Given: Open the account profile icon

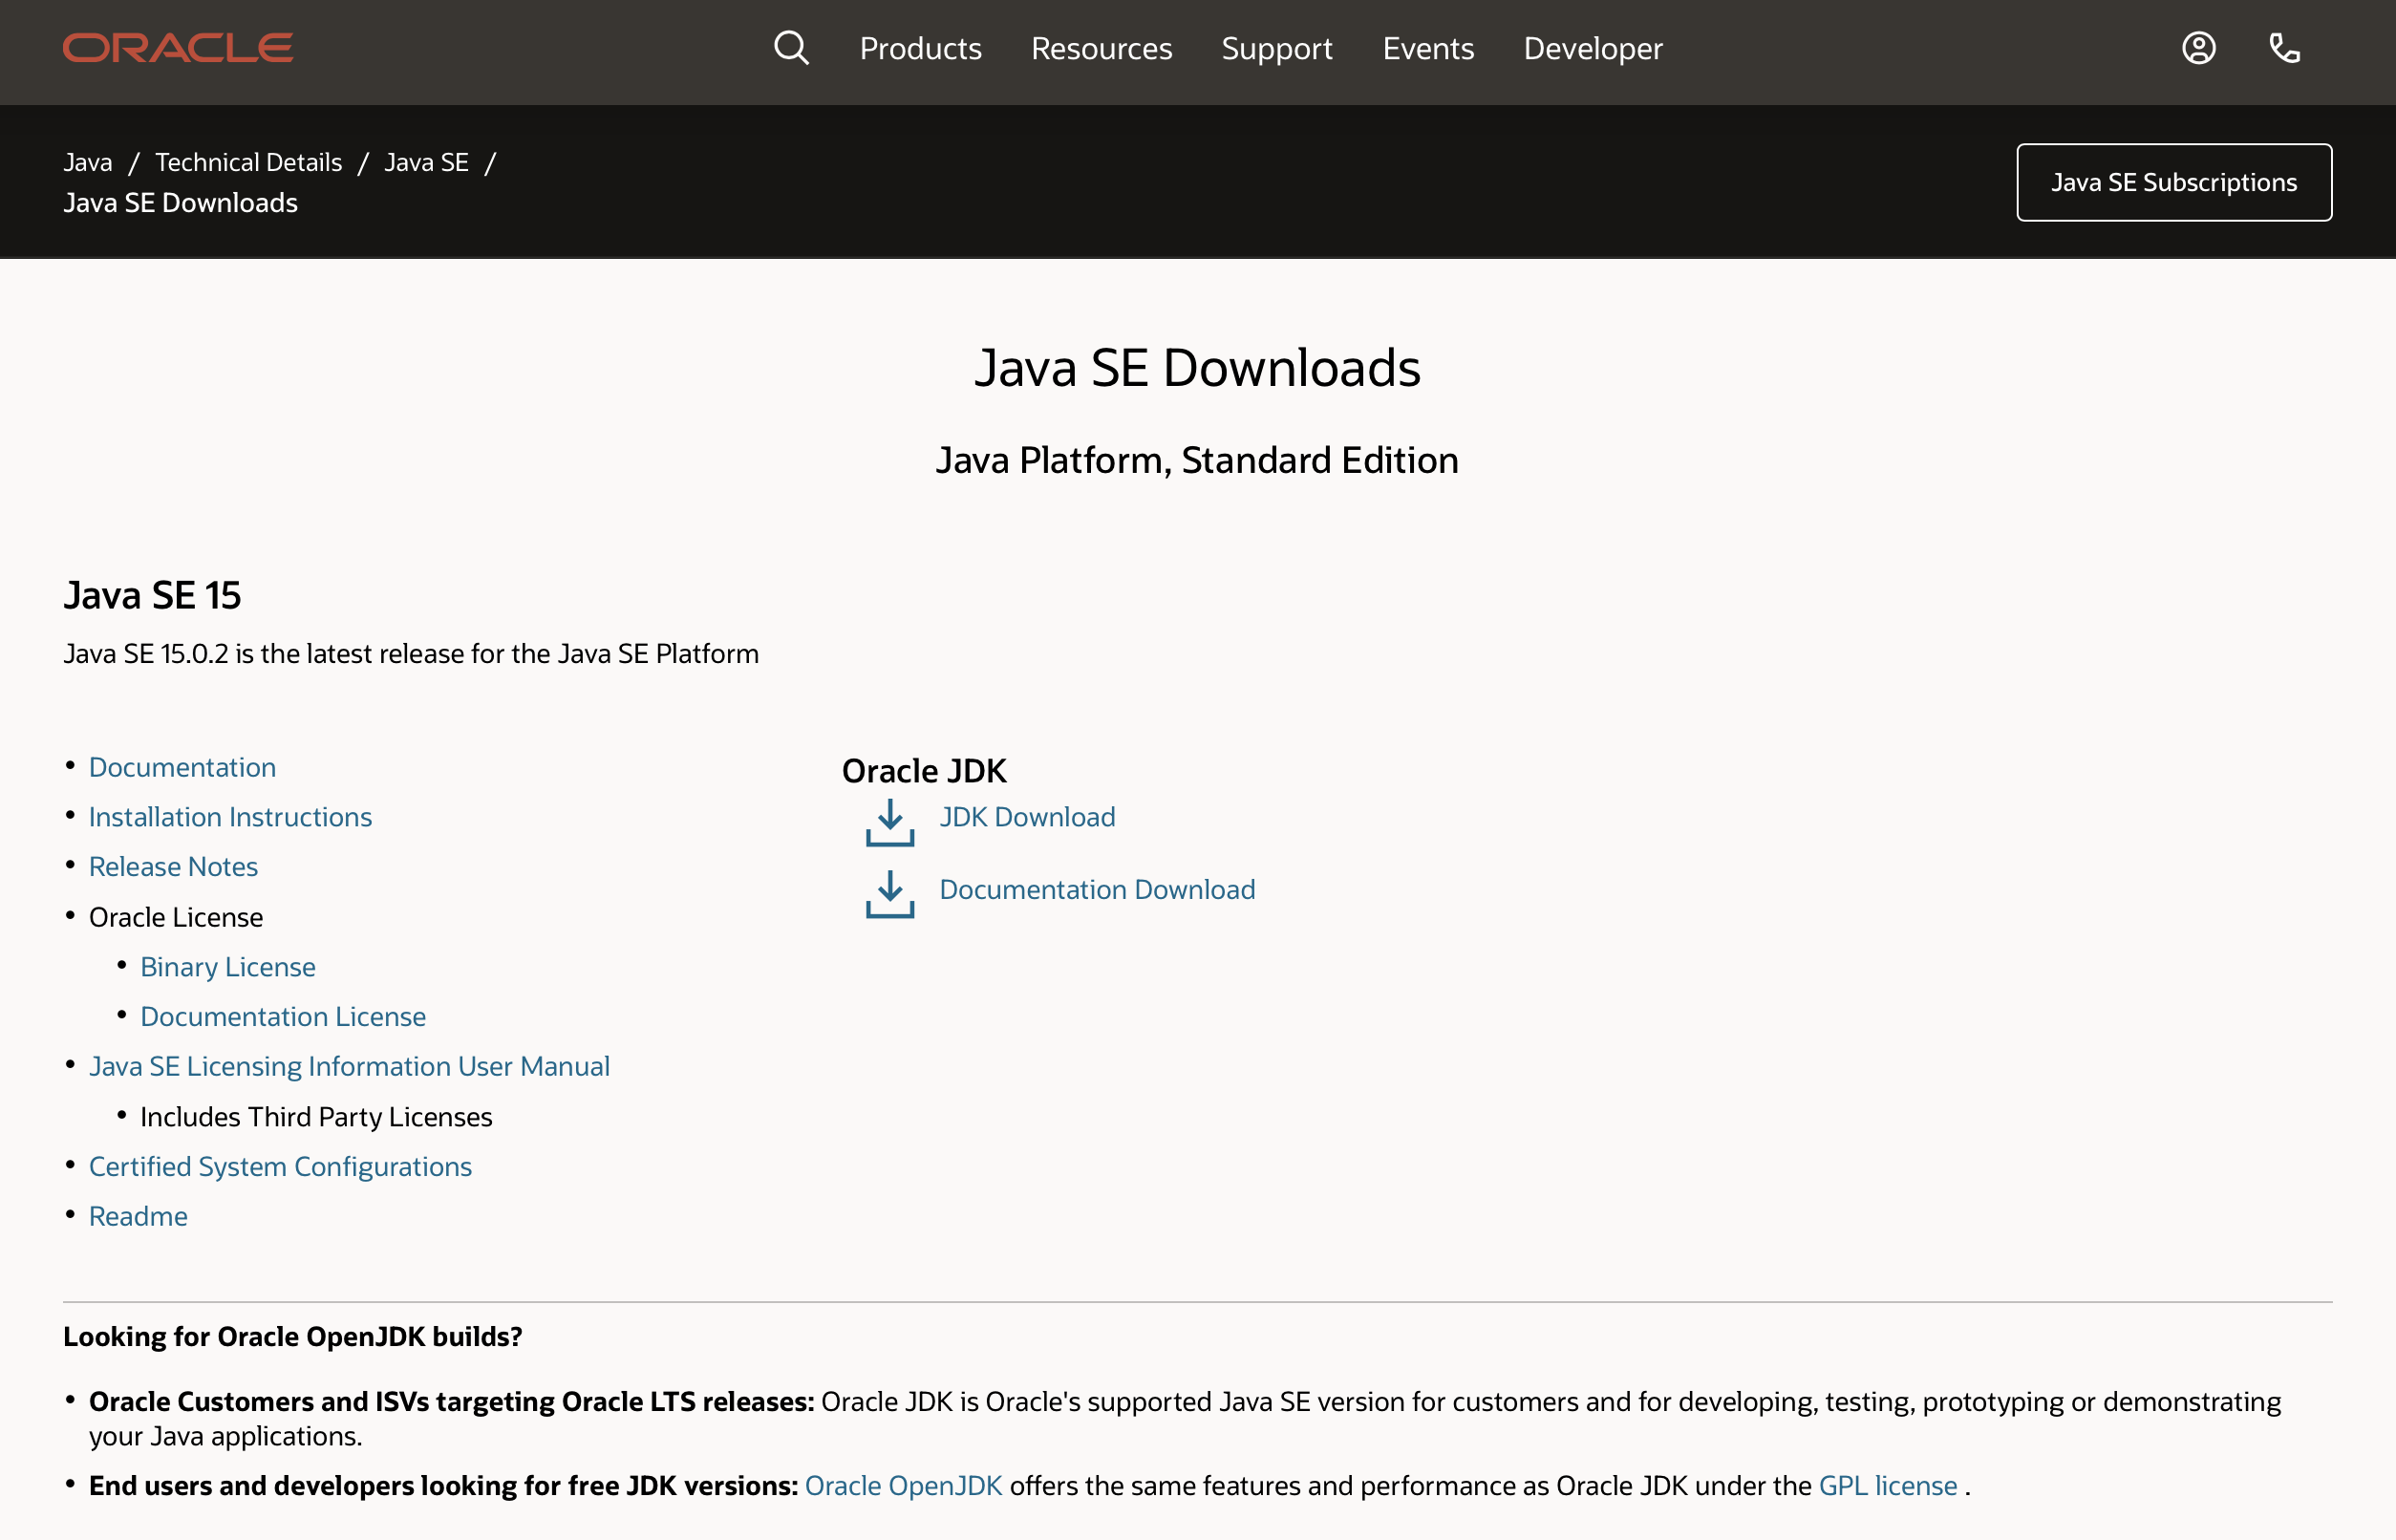Looking at the screenshot, I should pos(2198,48).
